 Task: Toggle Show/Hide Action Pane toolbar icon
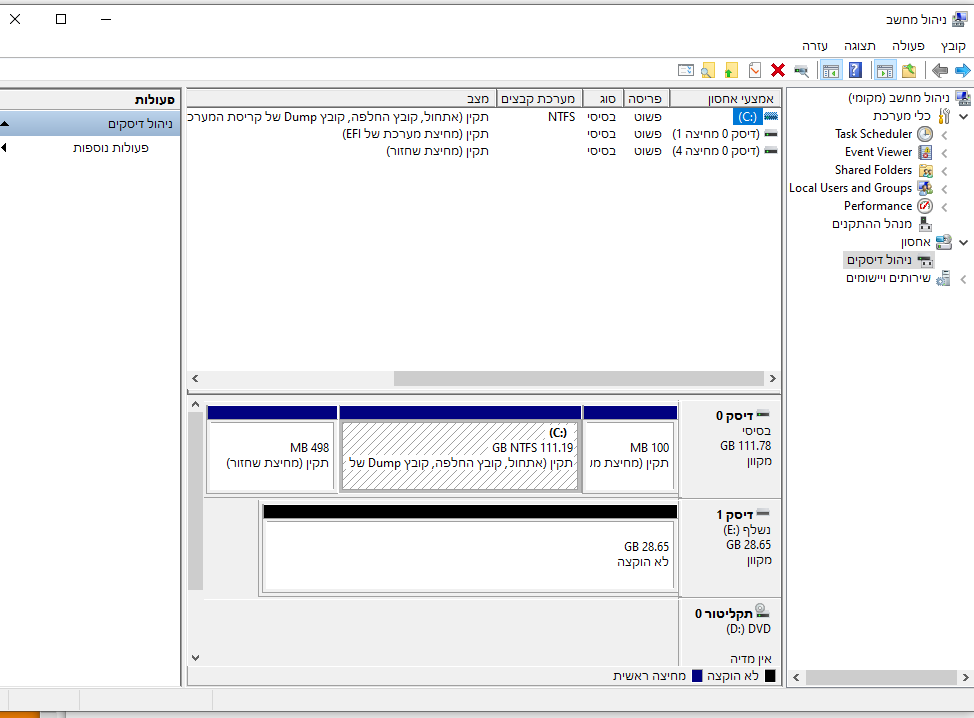pos(831,71)
